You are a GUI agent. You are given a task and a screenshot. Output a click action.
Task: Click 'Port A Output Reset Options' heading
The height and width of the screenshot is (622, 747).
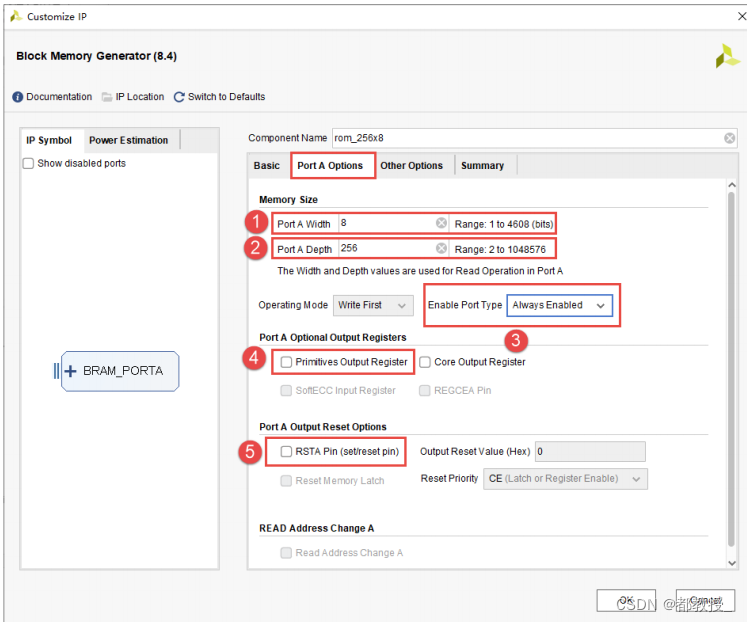323,427
